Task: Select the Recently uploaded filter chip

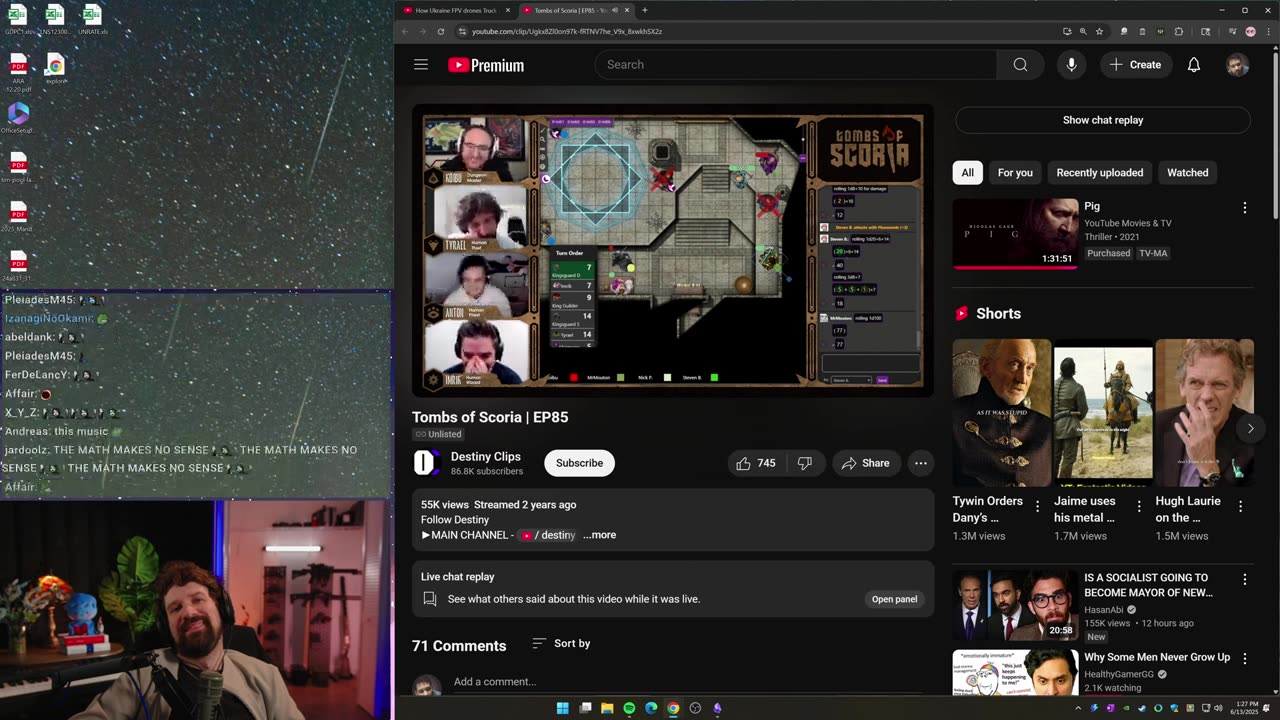Action: 1100,173
